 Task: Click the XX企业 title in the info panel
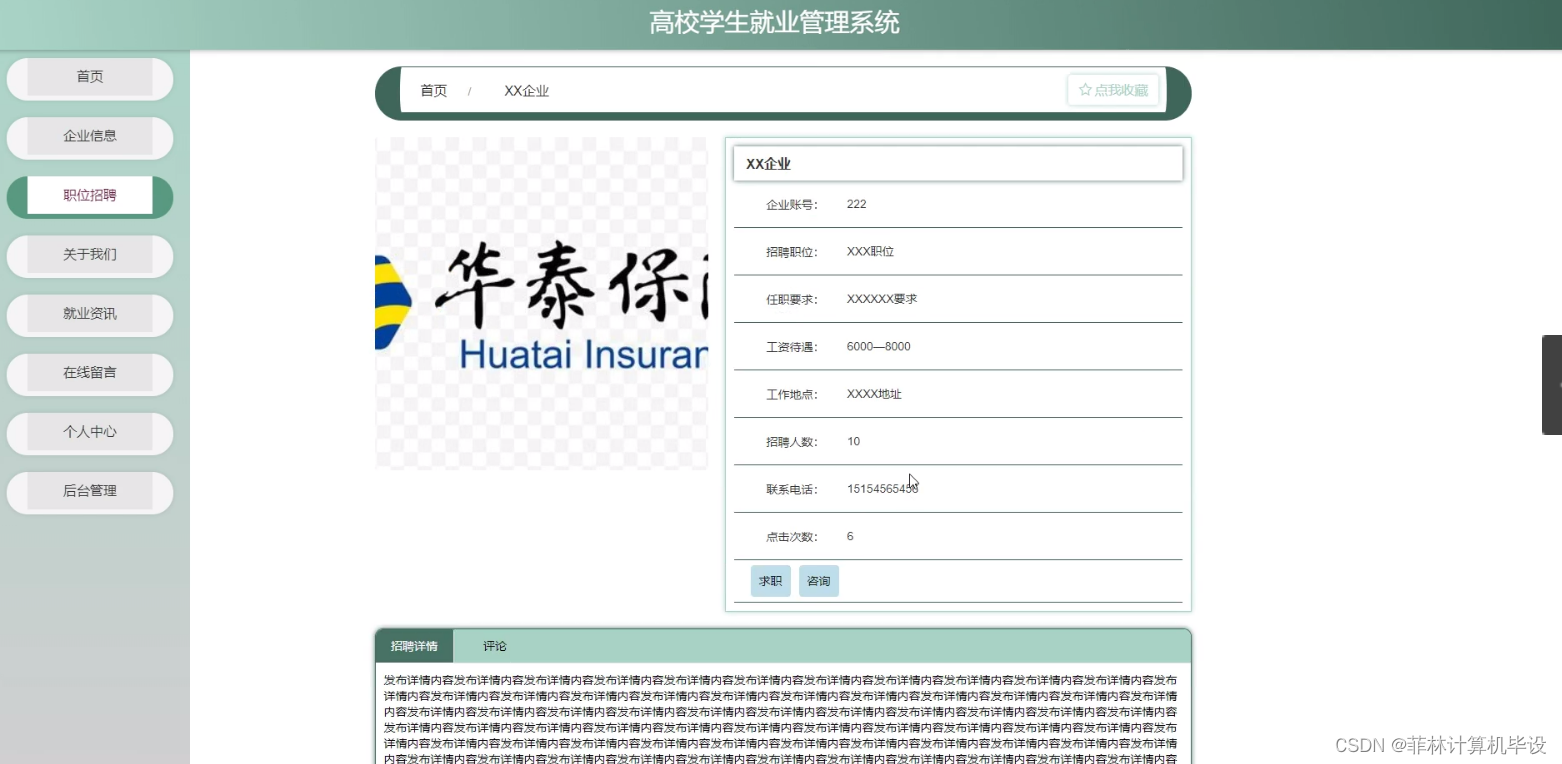pos(767,163)
